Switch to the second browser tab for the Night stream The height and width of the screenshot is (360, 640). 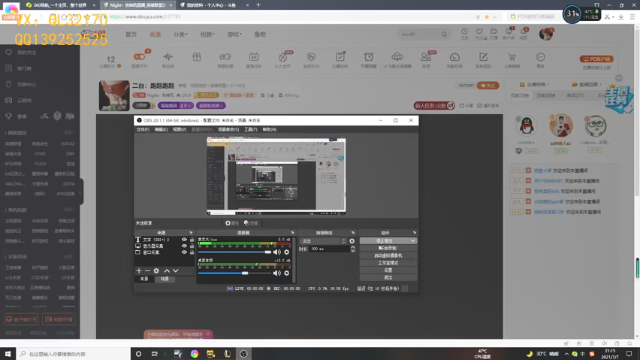pyautogui.click(x=137, y=5)
